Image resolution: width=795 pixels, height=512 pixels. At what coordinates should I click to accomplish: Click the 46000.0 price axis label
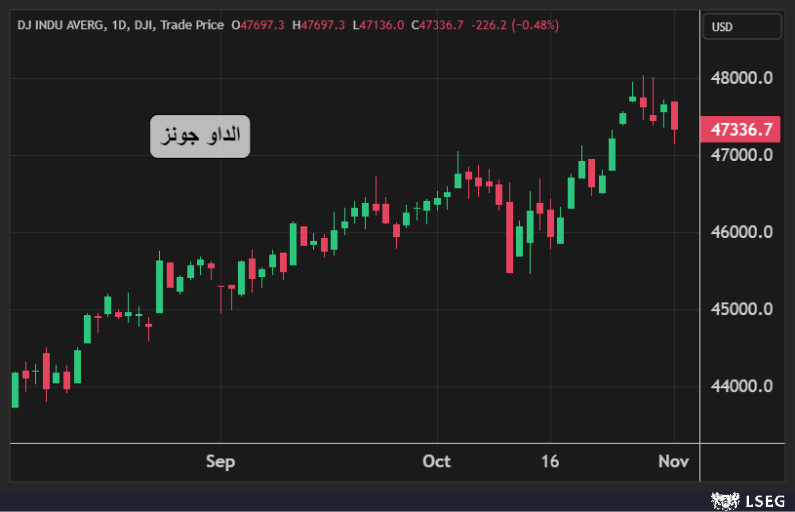tap(741, 232)
